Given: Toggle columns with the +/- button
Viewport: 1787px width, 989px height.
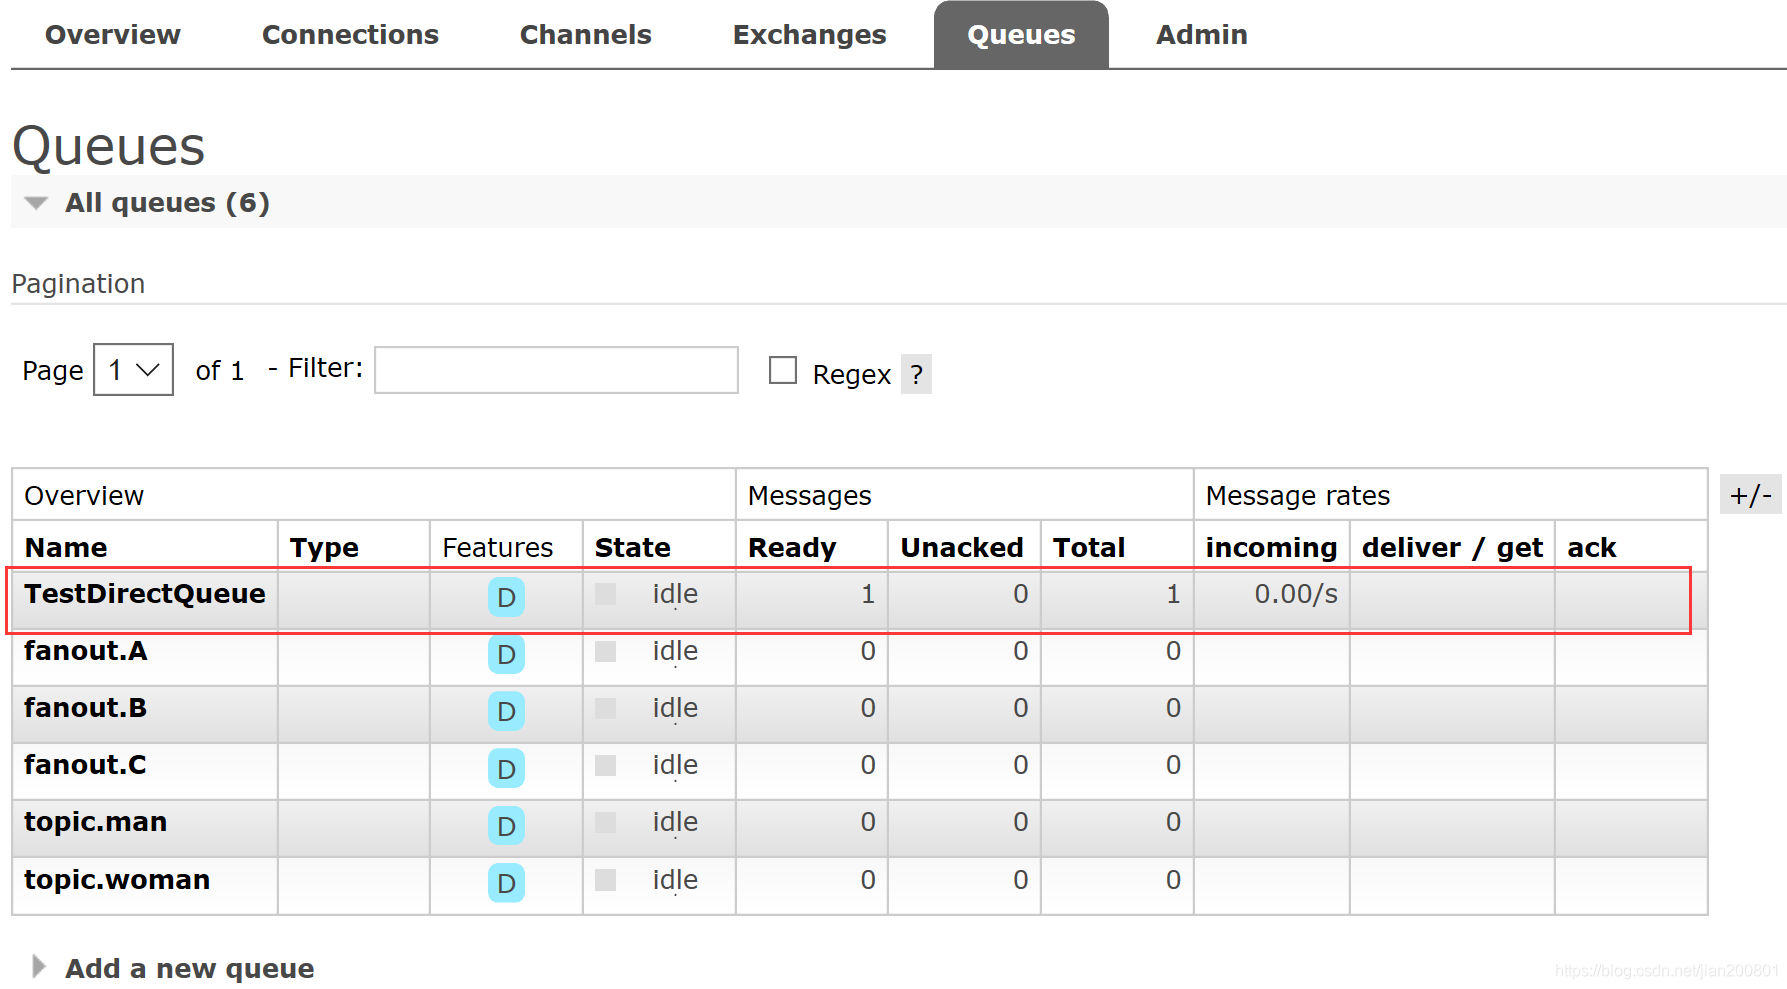Looking at the screenshot, I should 1750,495.
